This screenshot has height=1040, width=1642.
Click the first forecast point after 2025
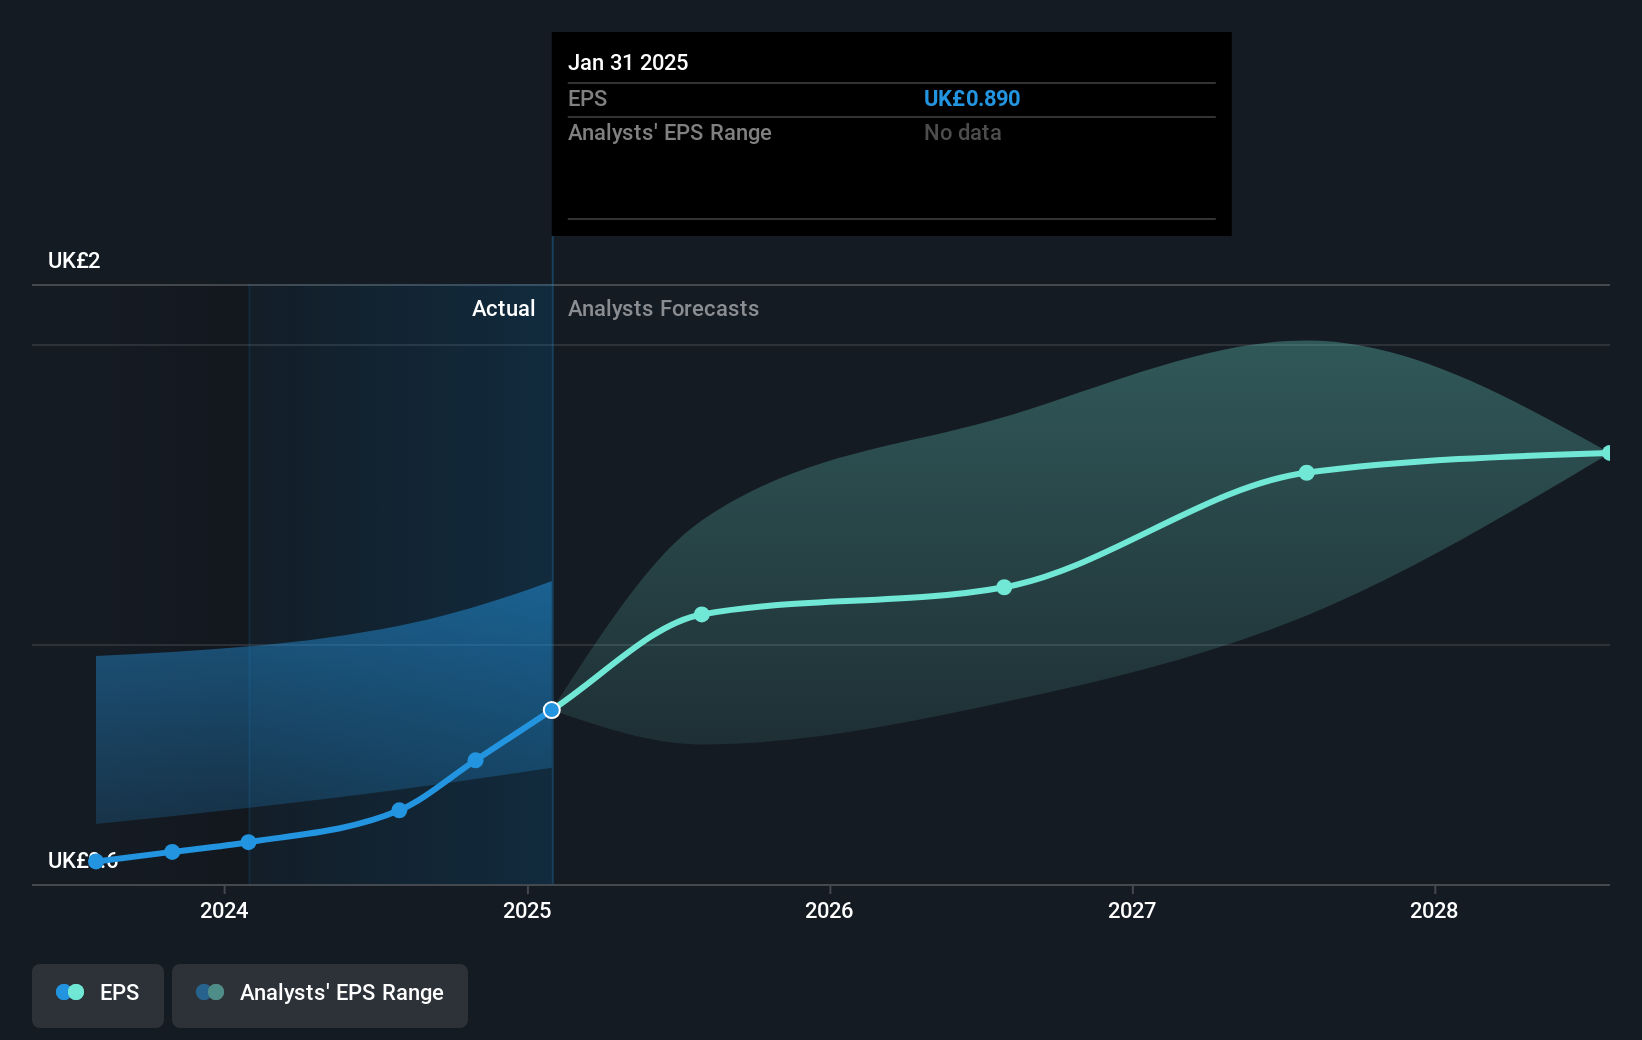click(x=701, y=614)
